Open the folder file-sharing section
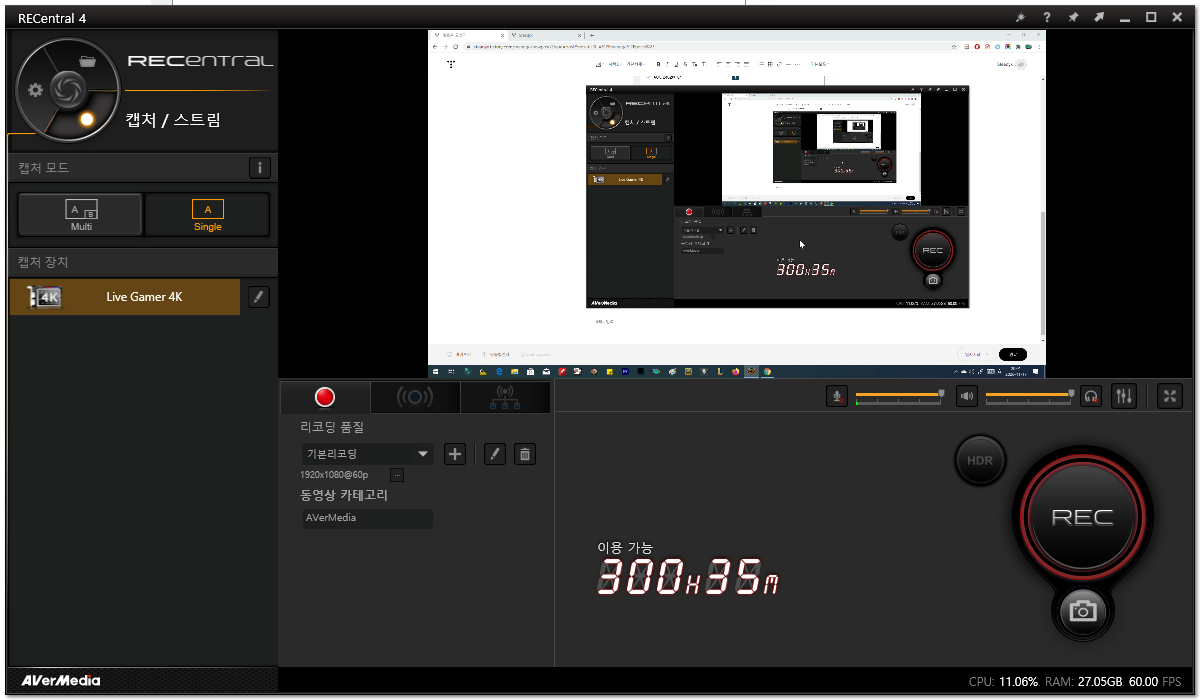The height and width of the screenshot is (700, 1200). 87,60
